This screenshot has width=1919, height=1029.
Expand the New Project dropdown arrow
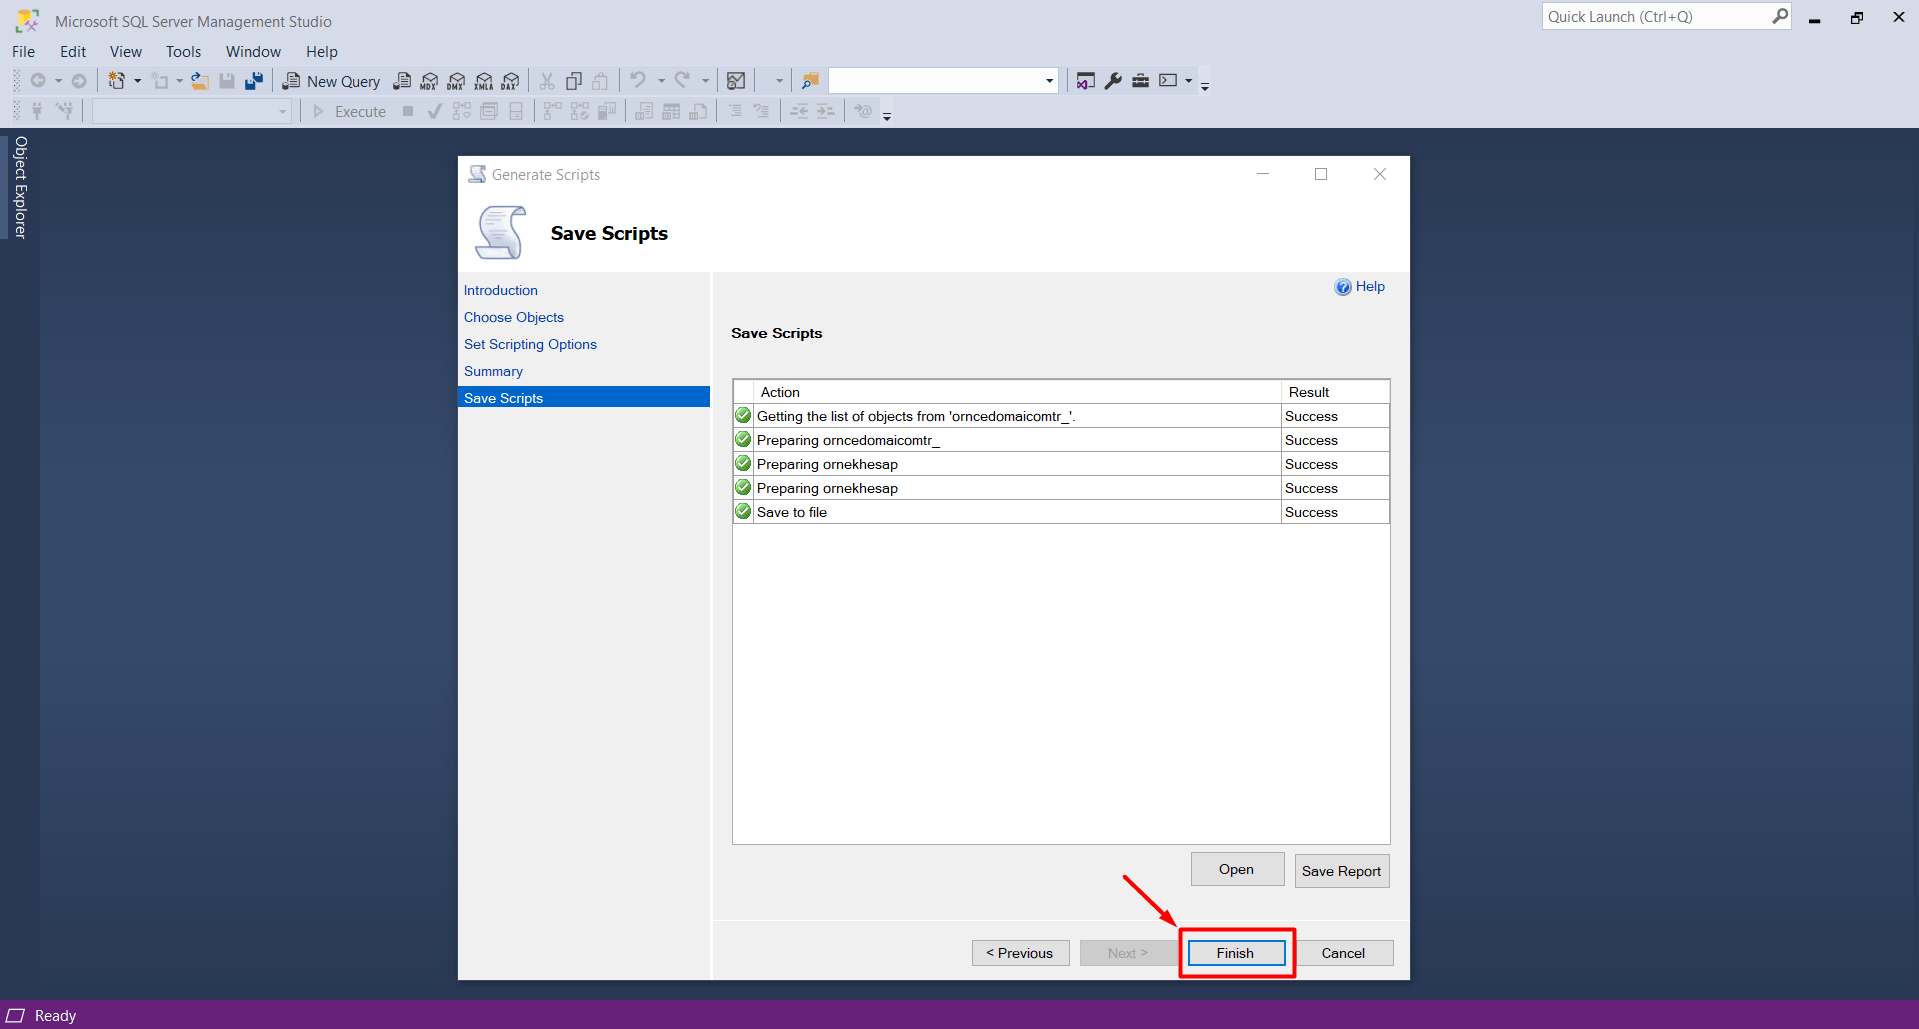tap(138, 81)
